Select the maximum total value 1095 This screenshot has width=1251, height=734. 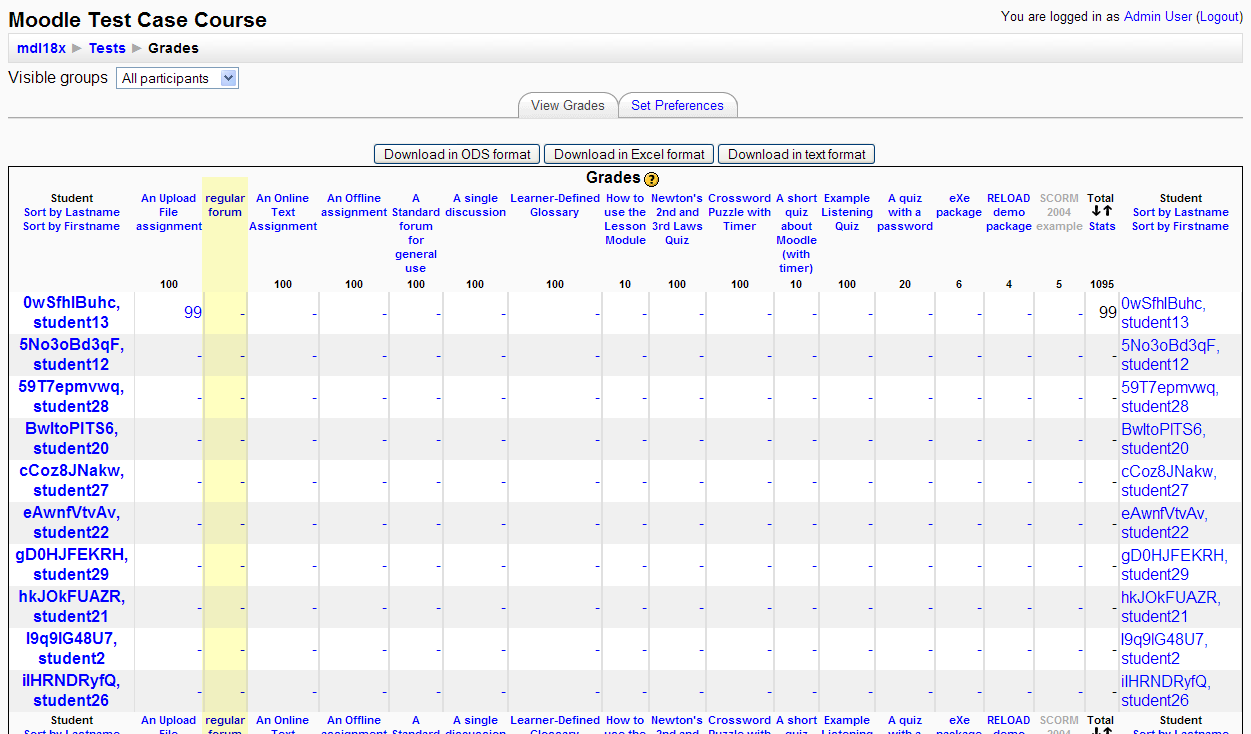coord(1102,284)
